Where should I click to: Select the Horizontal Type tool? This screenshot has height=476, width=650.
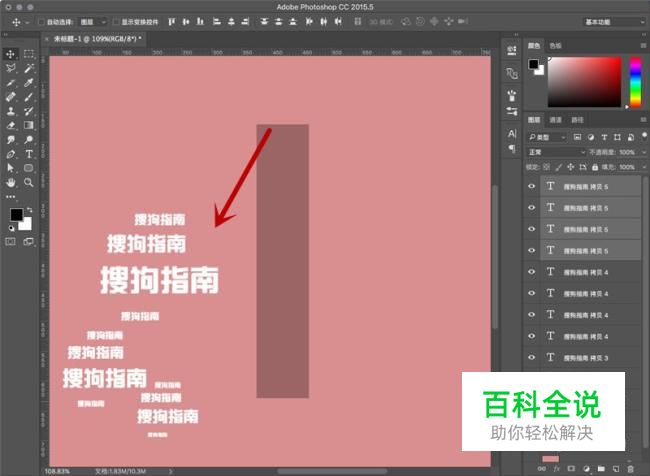(29, 154)
